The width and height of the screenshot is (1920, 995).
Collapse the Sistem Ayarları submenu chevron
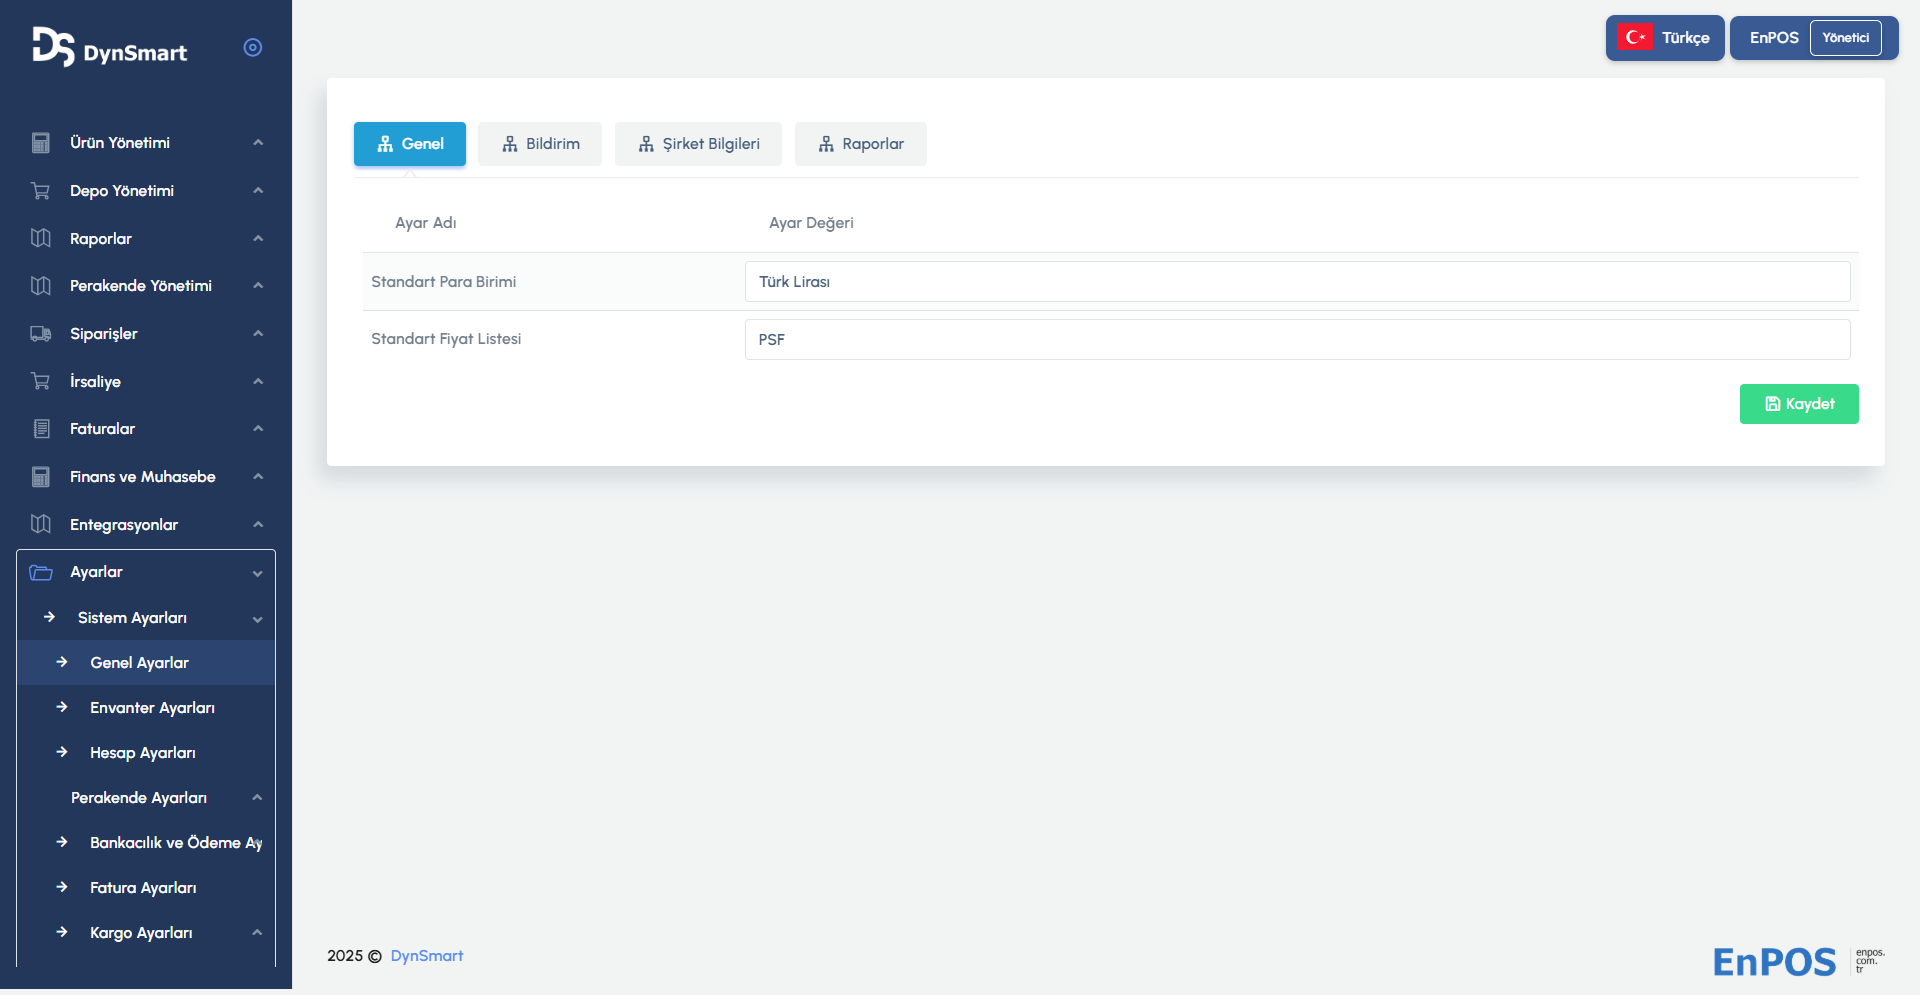(258, 619)
